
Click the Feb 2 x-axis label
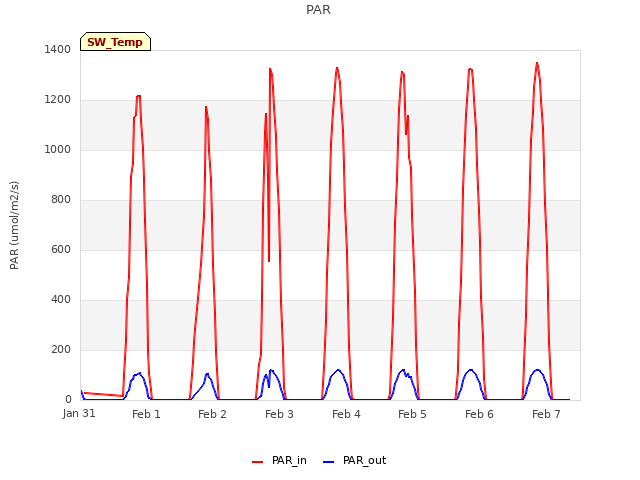coord(212,414)
